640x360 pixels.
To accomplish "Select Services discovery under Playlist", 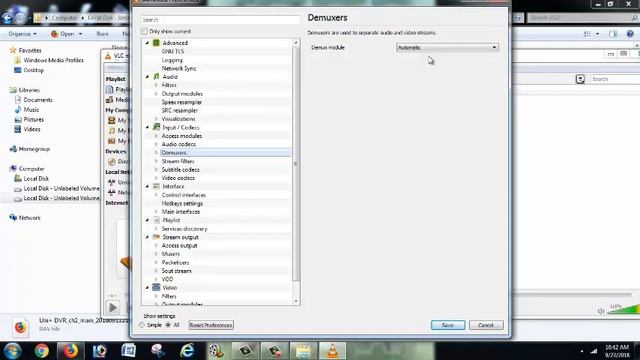I will pyautogui.click(x=184, y=229).
